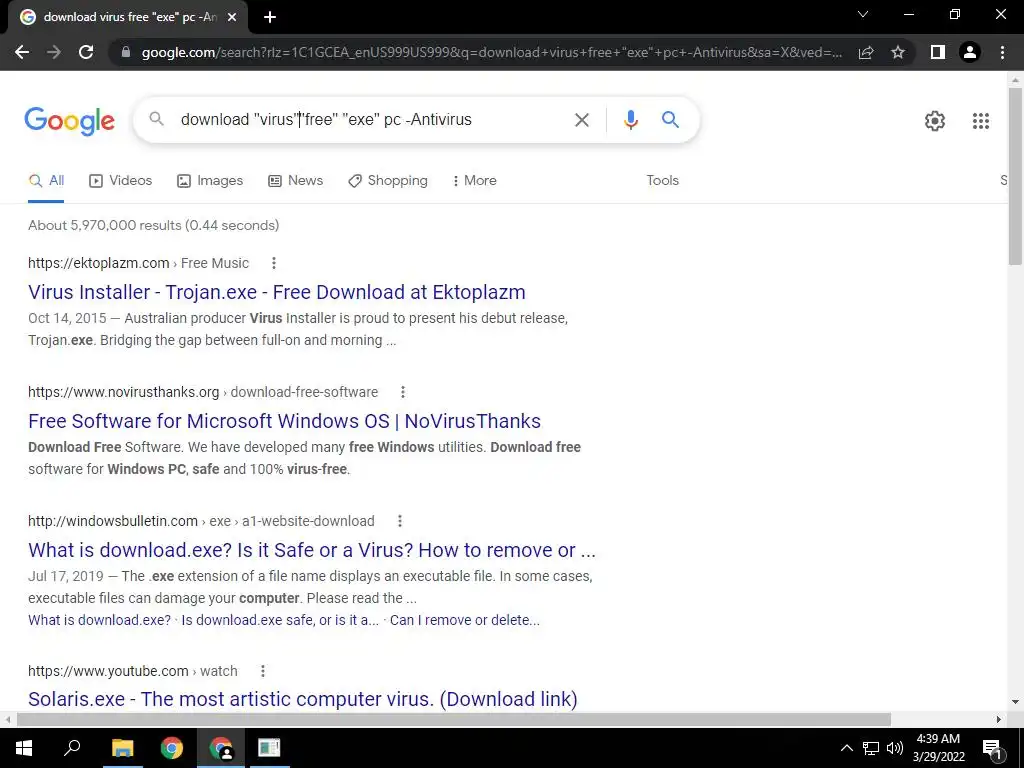Open a new browser tab
The image size is (1024, 768).
tap(270, 17)
